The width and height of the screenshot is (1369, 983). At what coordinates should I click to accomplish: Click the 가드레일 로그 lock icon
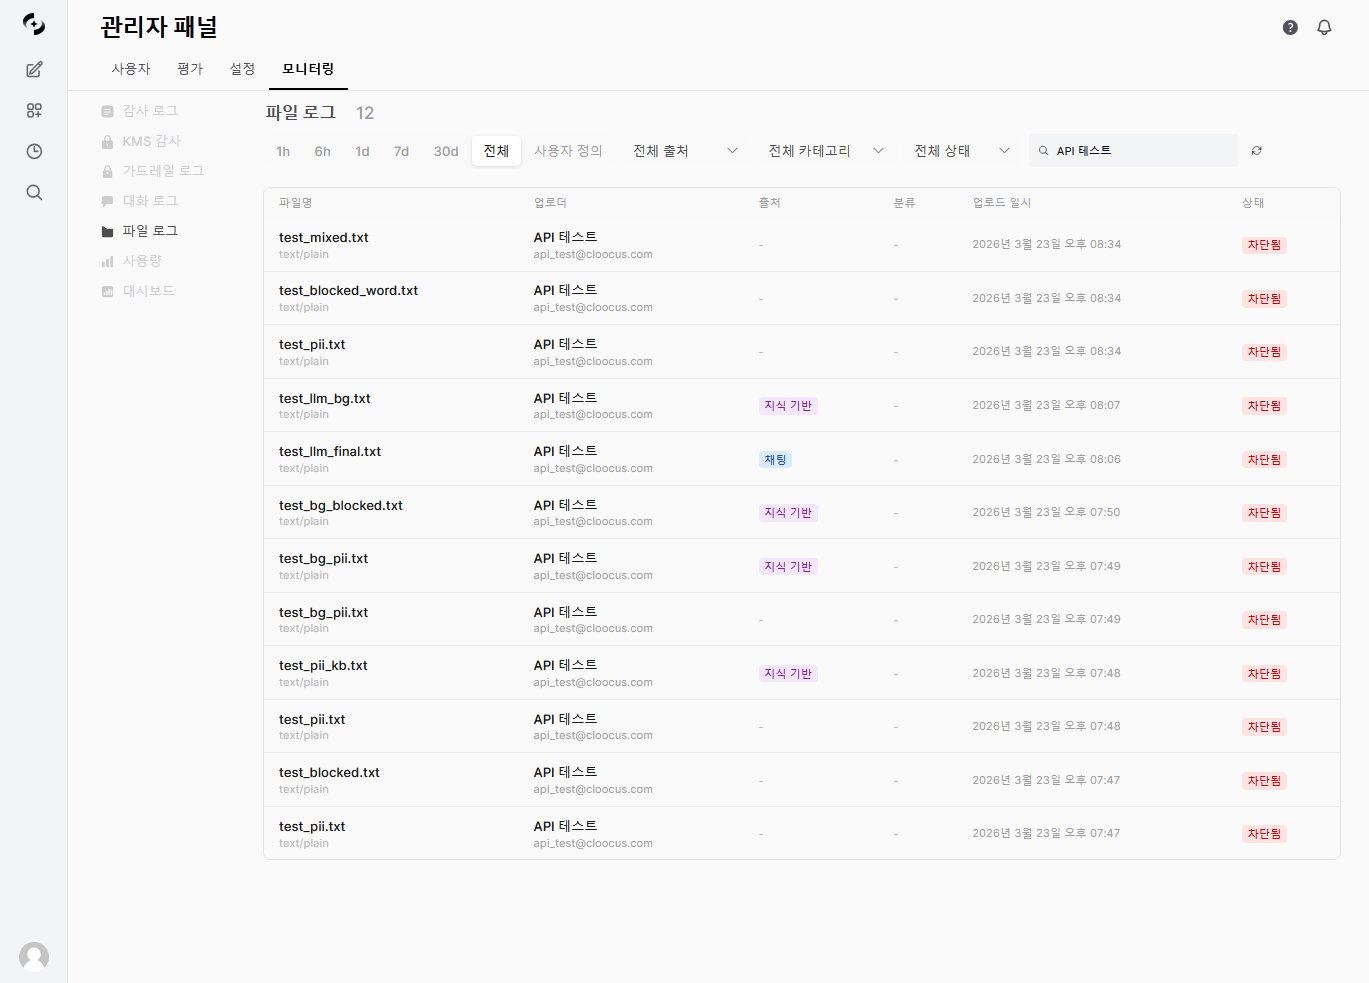[x=107, y=171]
